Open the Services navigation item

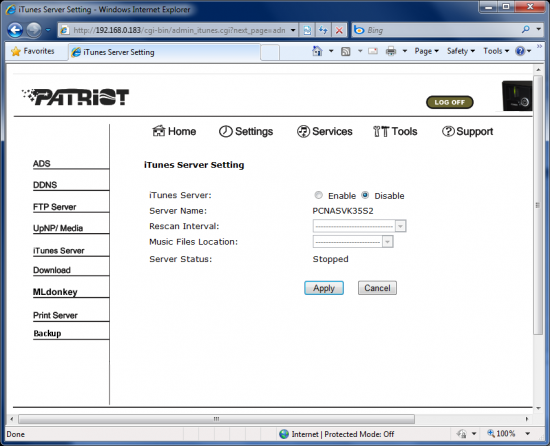point(324,131)
